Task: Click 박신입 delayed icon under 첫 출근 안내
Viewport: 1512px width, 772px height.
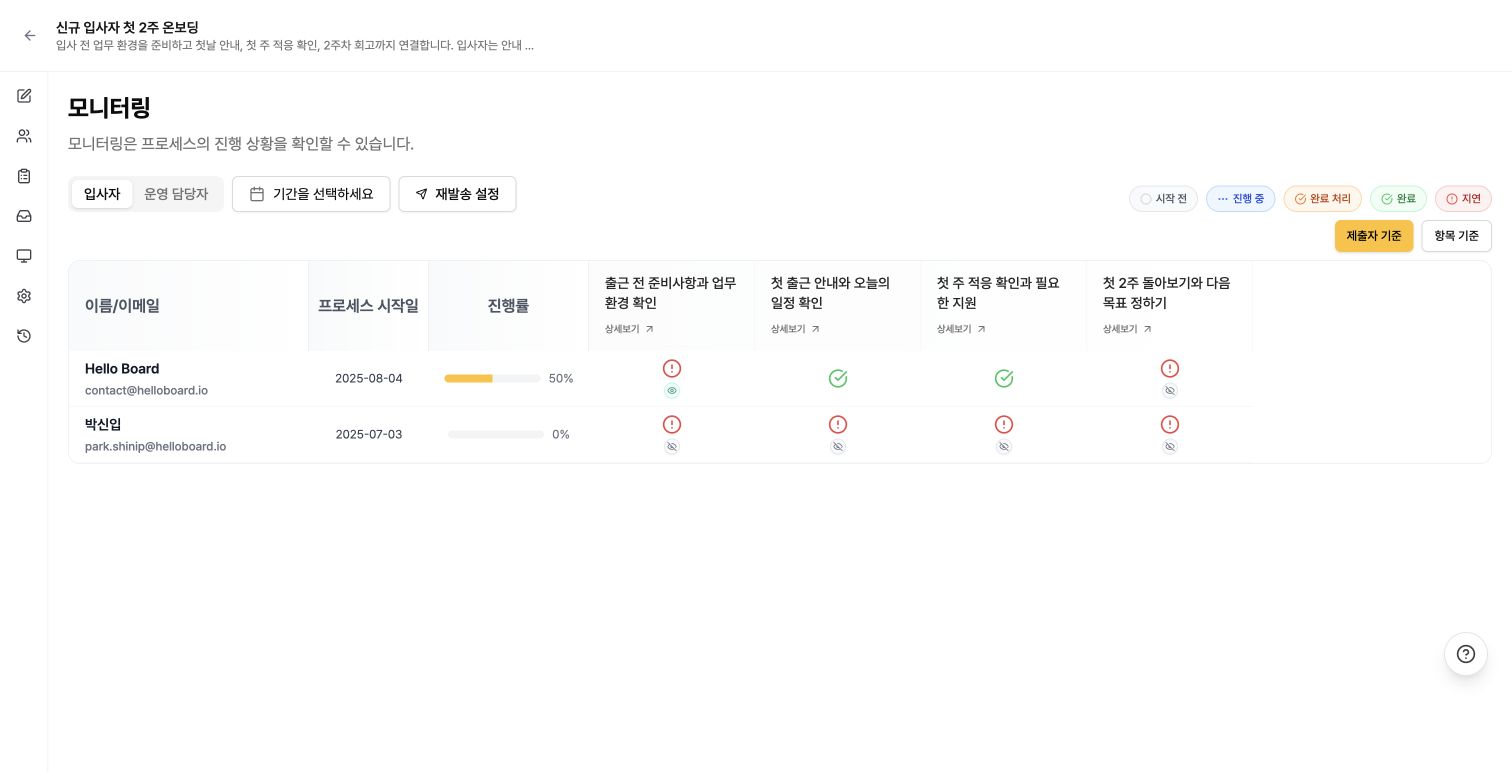Action: pyautogui.click(x=838, y=424)
